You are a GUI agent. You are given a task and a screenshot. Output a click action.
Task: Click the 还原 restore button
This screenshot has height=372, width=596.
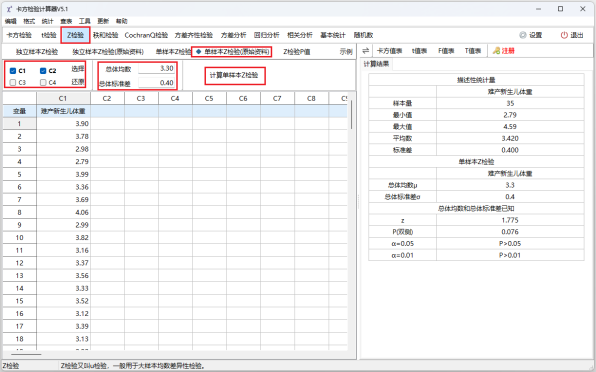[x=78, y=82]
